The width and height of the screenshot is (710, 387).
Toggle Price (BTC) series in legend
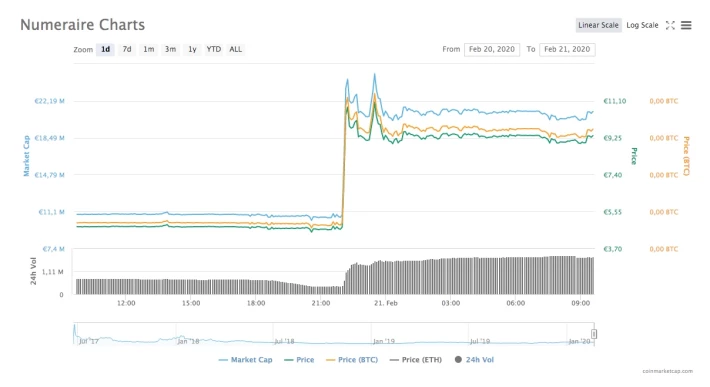click(352, 360)
